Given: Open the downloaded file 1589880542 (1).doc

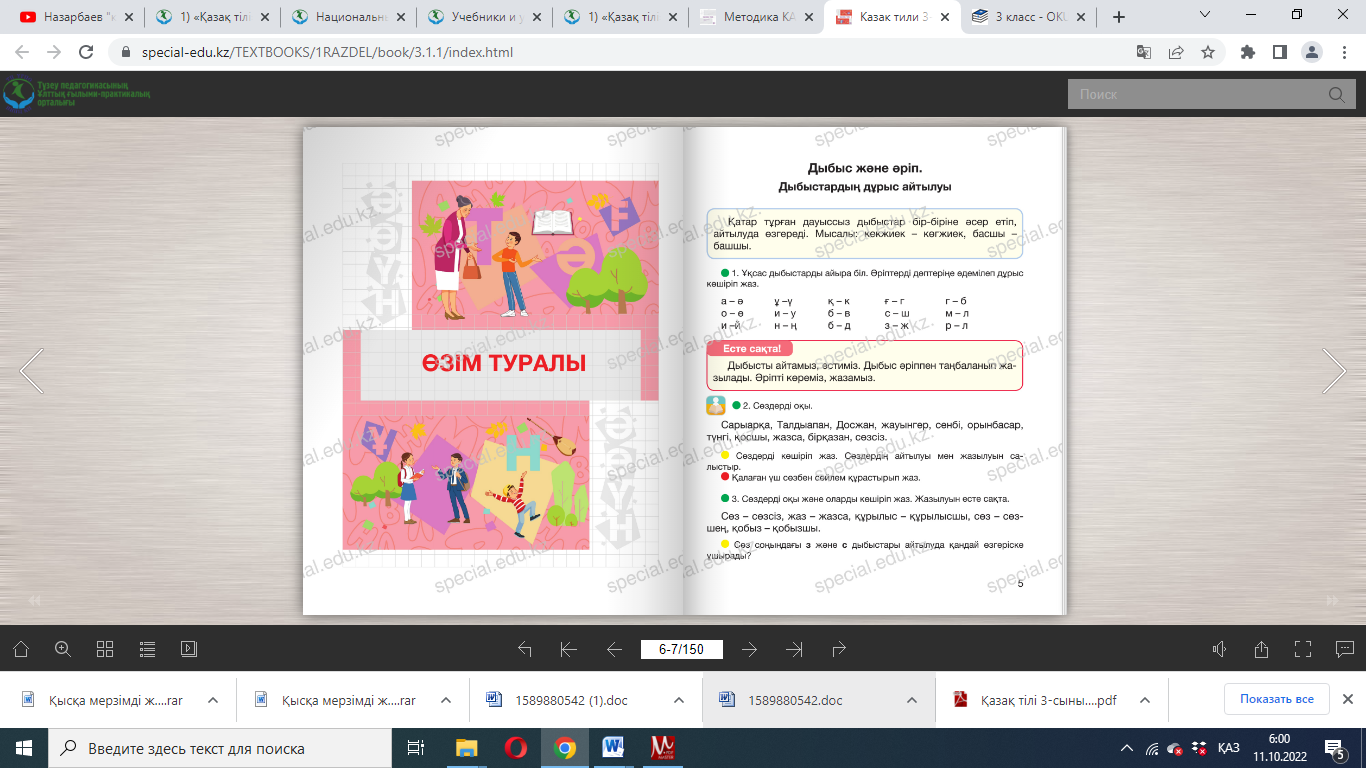Looking at the screenshot, I should (571, 700).
